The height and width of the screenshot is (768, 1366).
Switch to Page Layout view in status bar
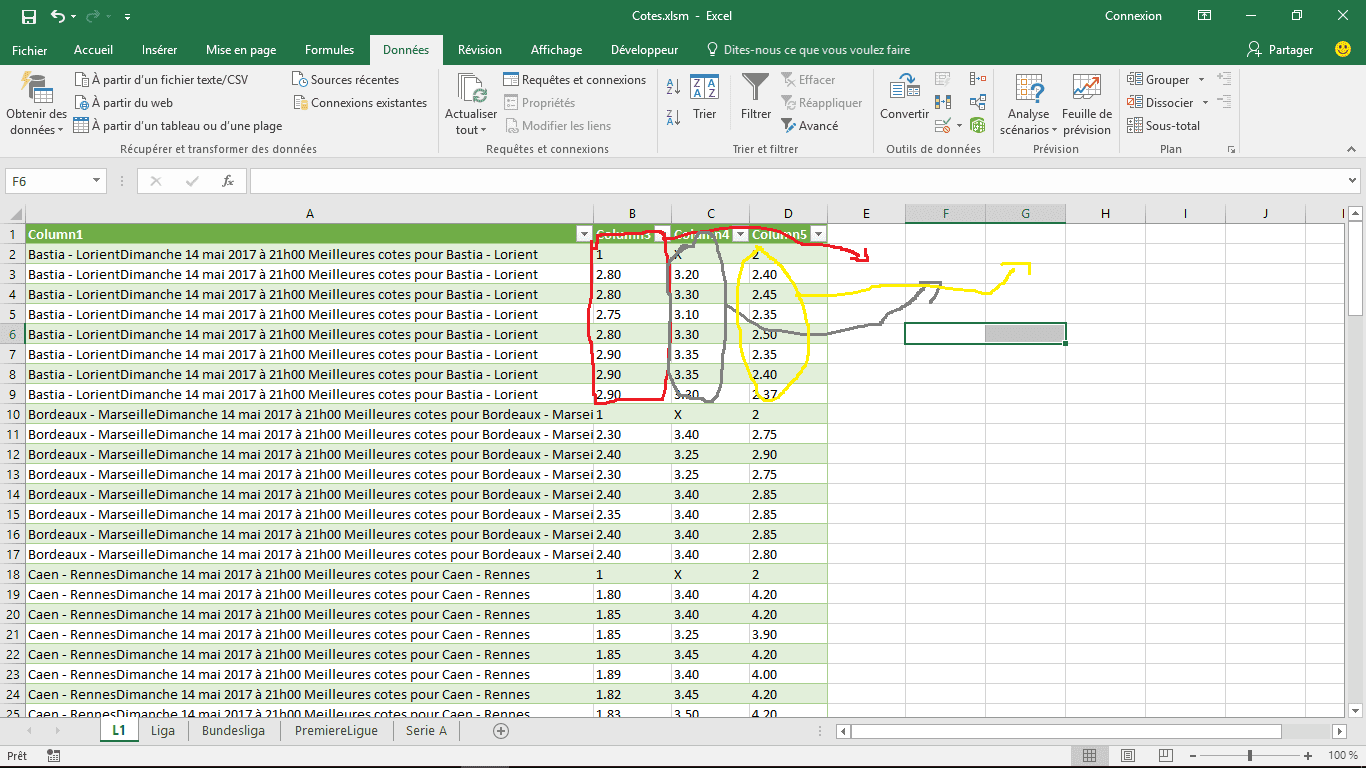point(1128,756)
